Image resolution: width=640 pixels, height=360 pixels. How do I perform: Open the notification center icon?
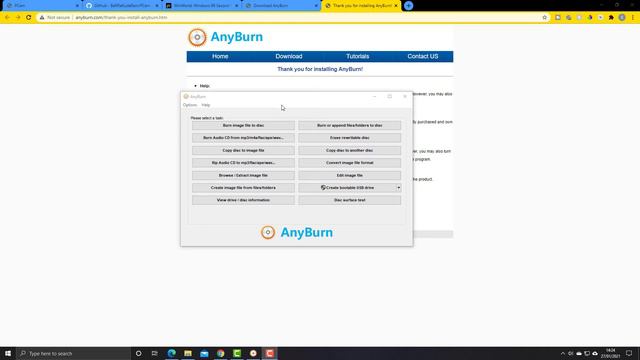click(629, 353)
